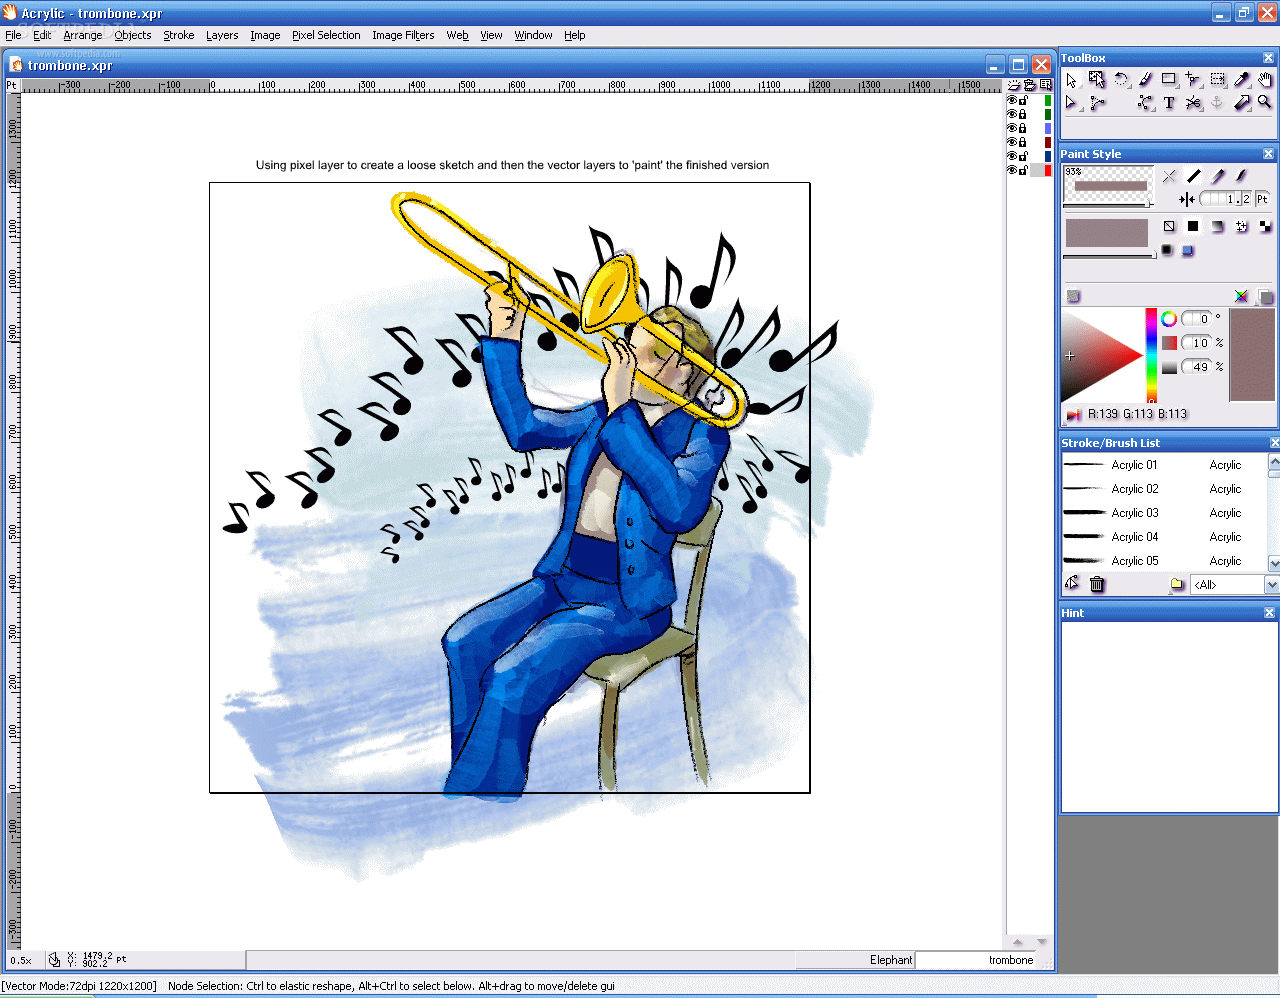Pick the eyedropper color sampler tool
1280x998 pixels.
click(1242, 80)
